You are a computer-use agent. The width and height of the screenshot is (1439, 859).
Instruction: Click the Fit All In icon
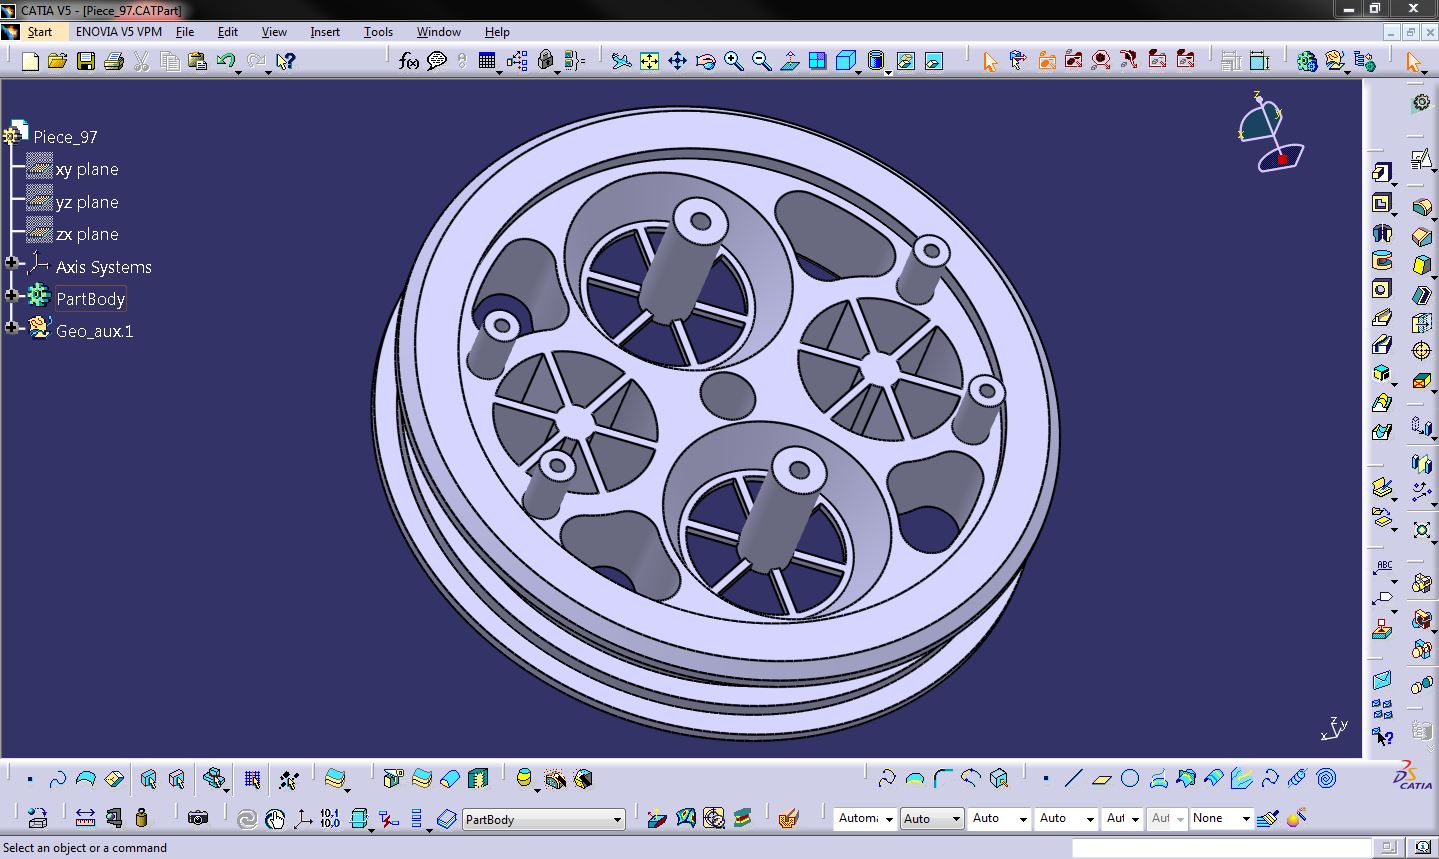649,62
